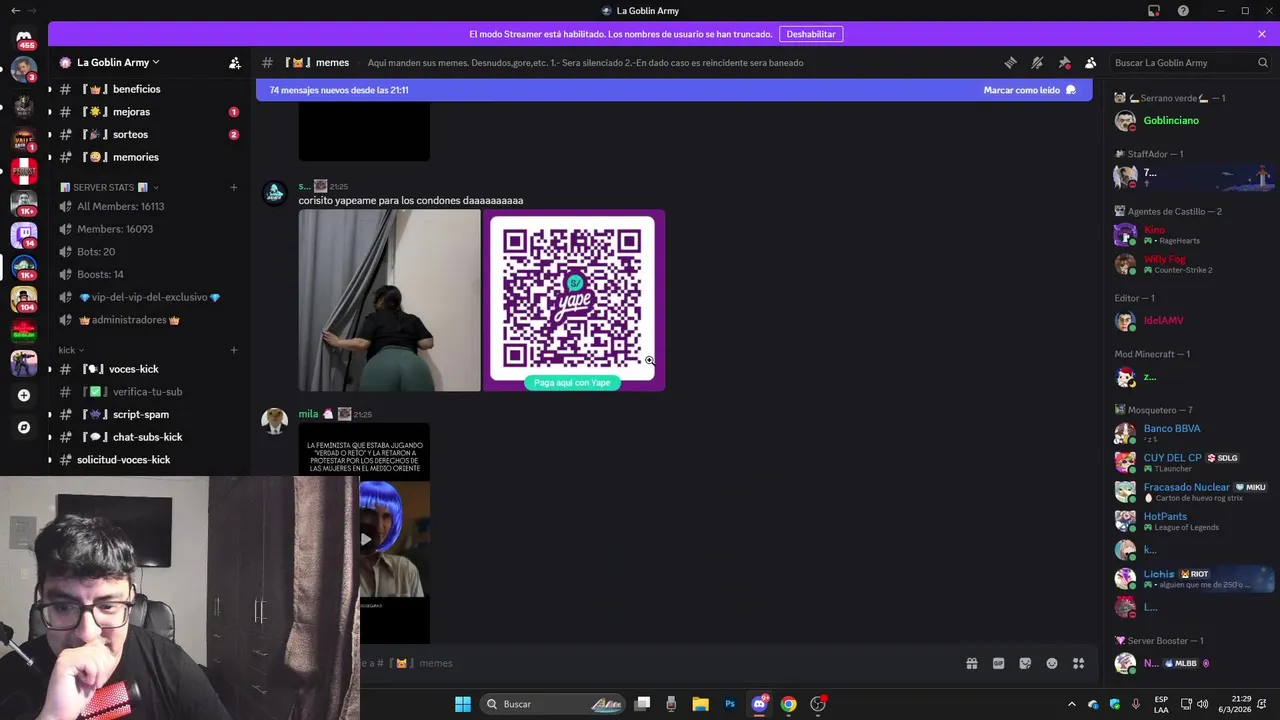Focus Windows taskbar Buscar search box
The image size is (1280, 720).
click(x=553, y=704)
